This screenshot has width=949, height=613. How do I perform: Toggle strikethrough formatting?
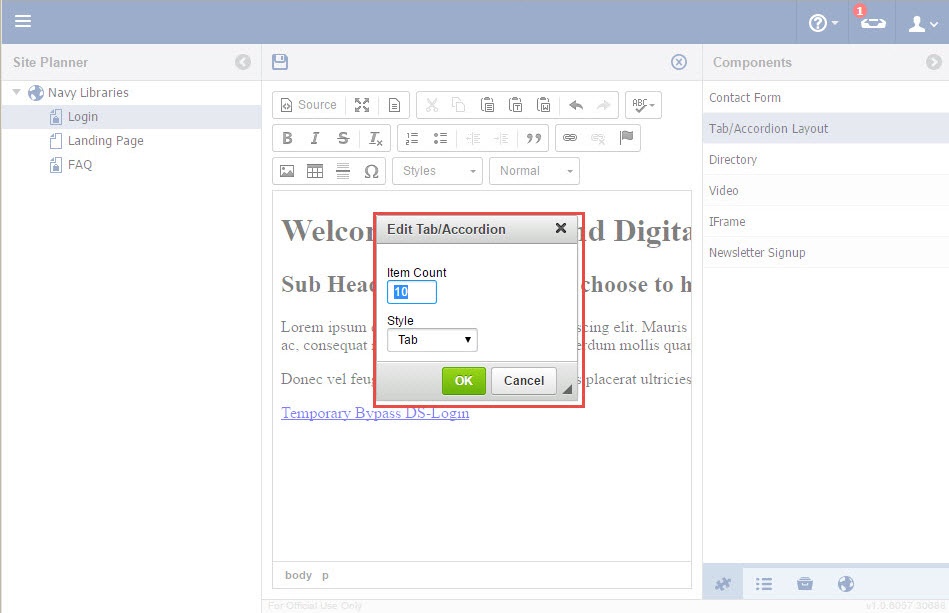[x=343, y=138]
